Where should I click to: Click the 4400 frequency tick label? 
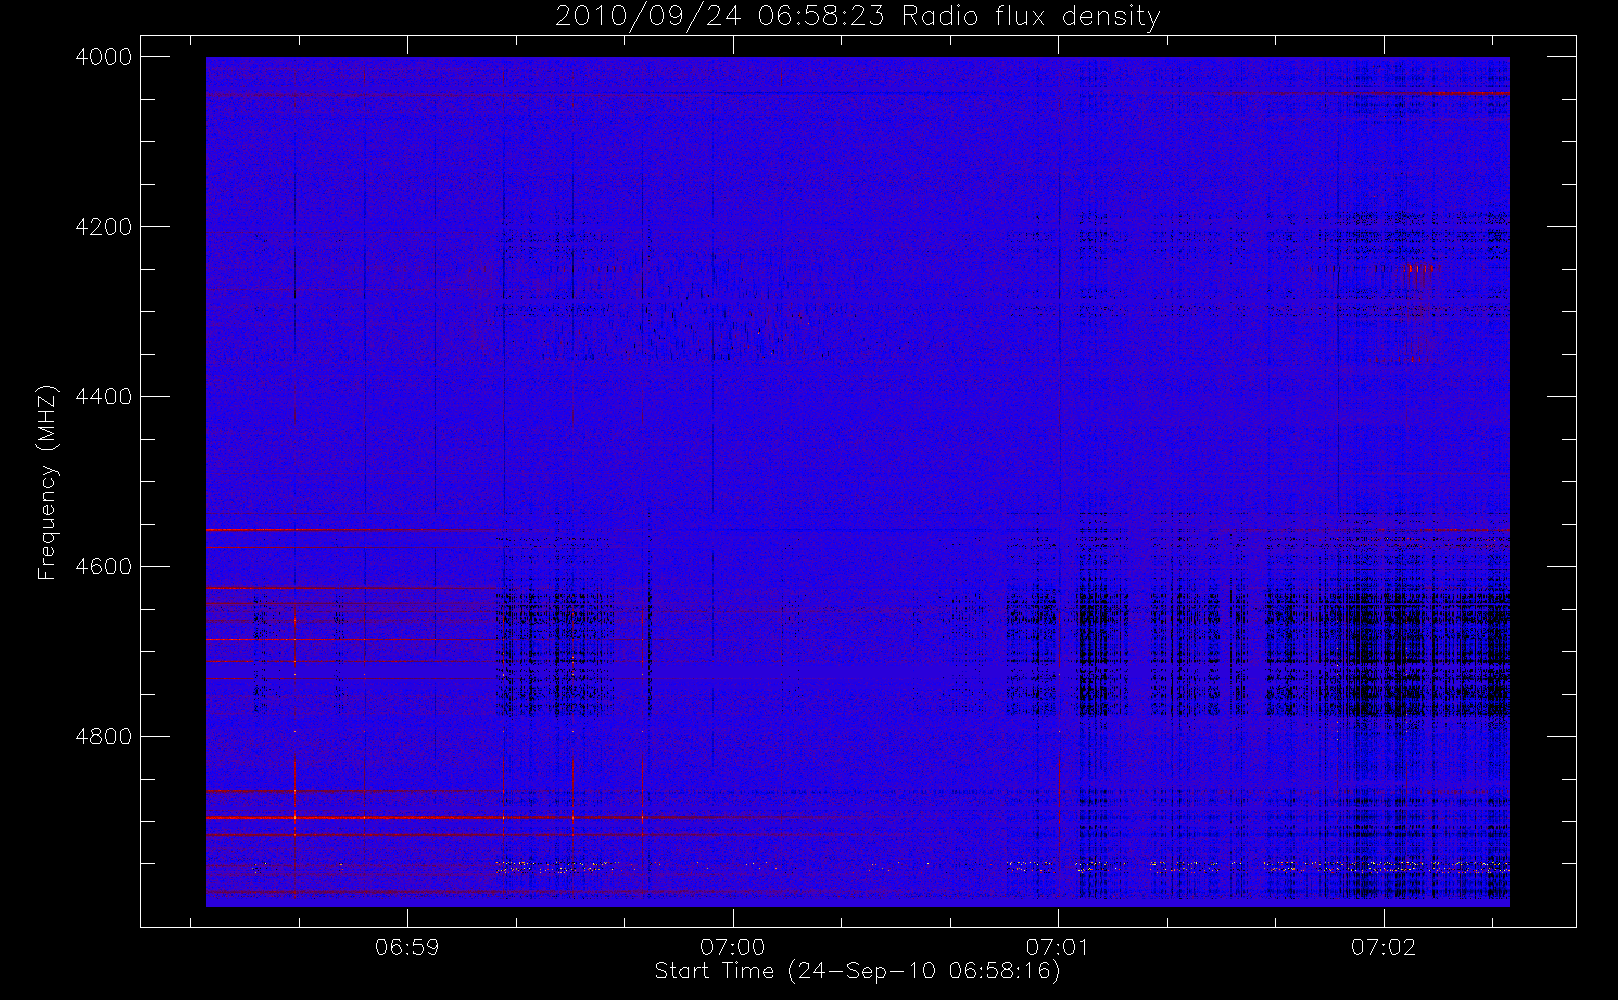click(104, 397)
